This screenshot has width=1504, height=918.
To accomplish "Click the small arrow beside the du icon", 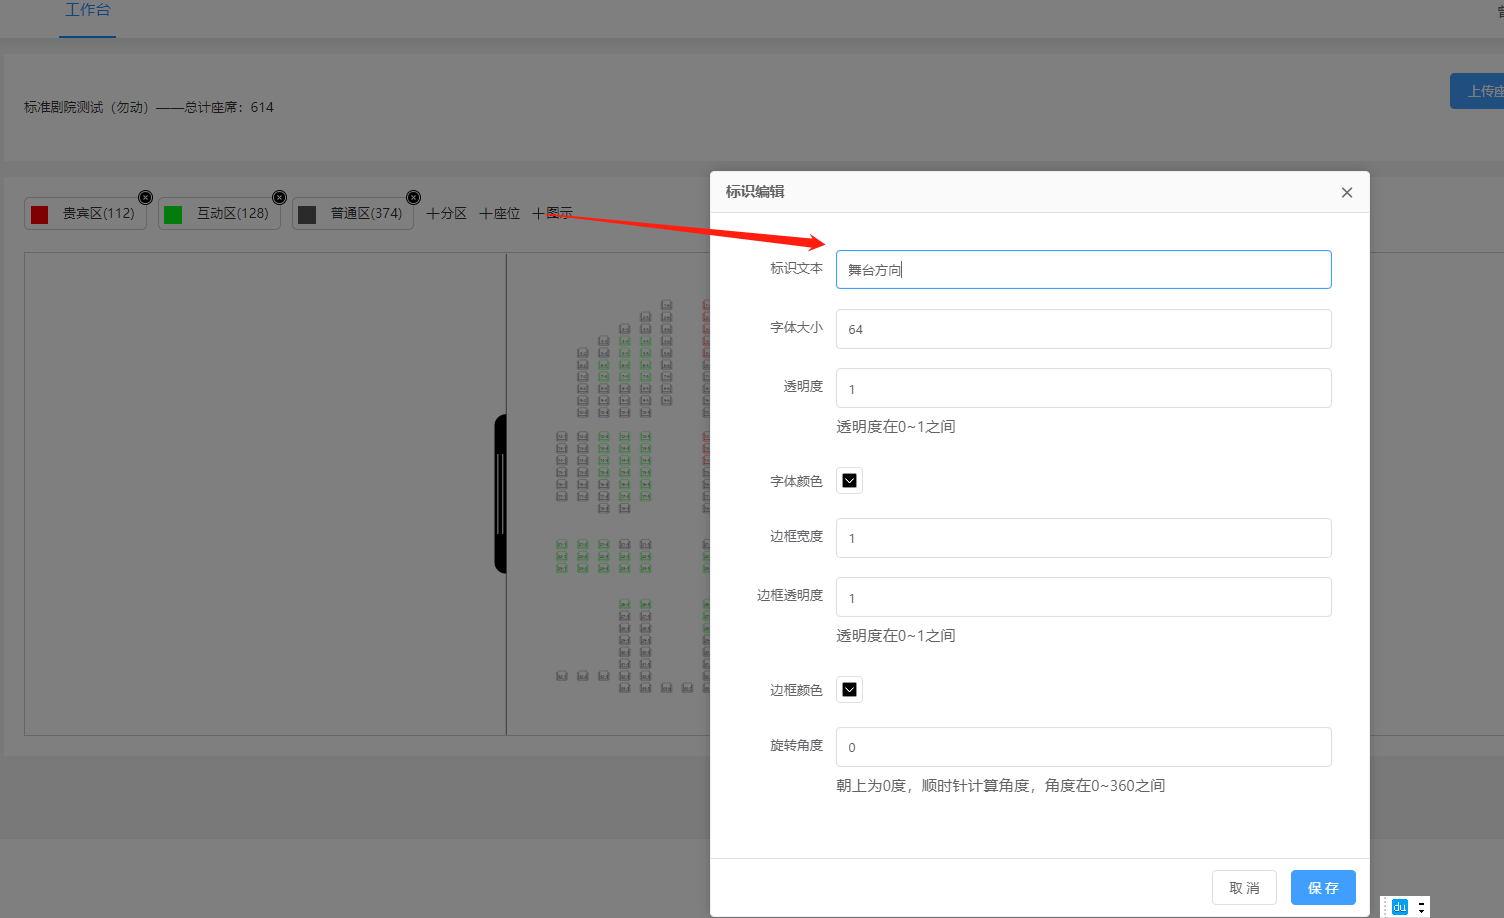I will [1421, 907].
